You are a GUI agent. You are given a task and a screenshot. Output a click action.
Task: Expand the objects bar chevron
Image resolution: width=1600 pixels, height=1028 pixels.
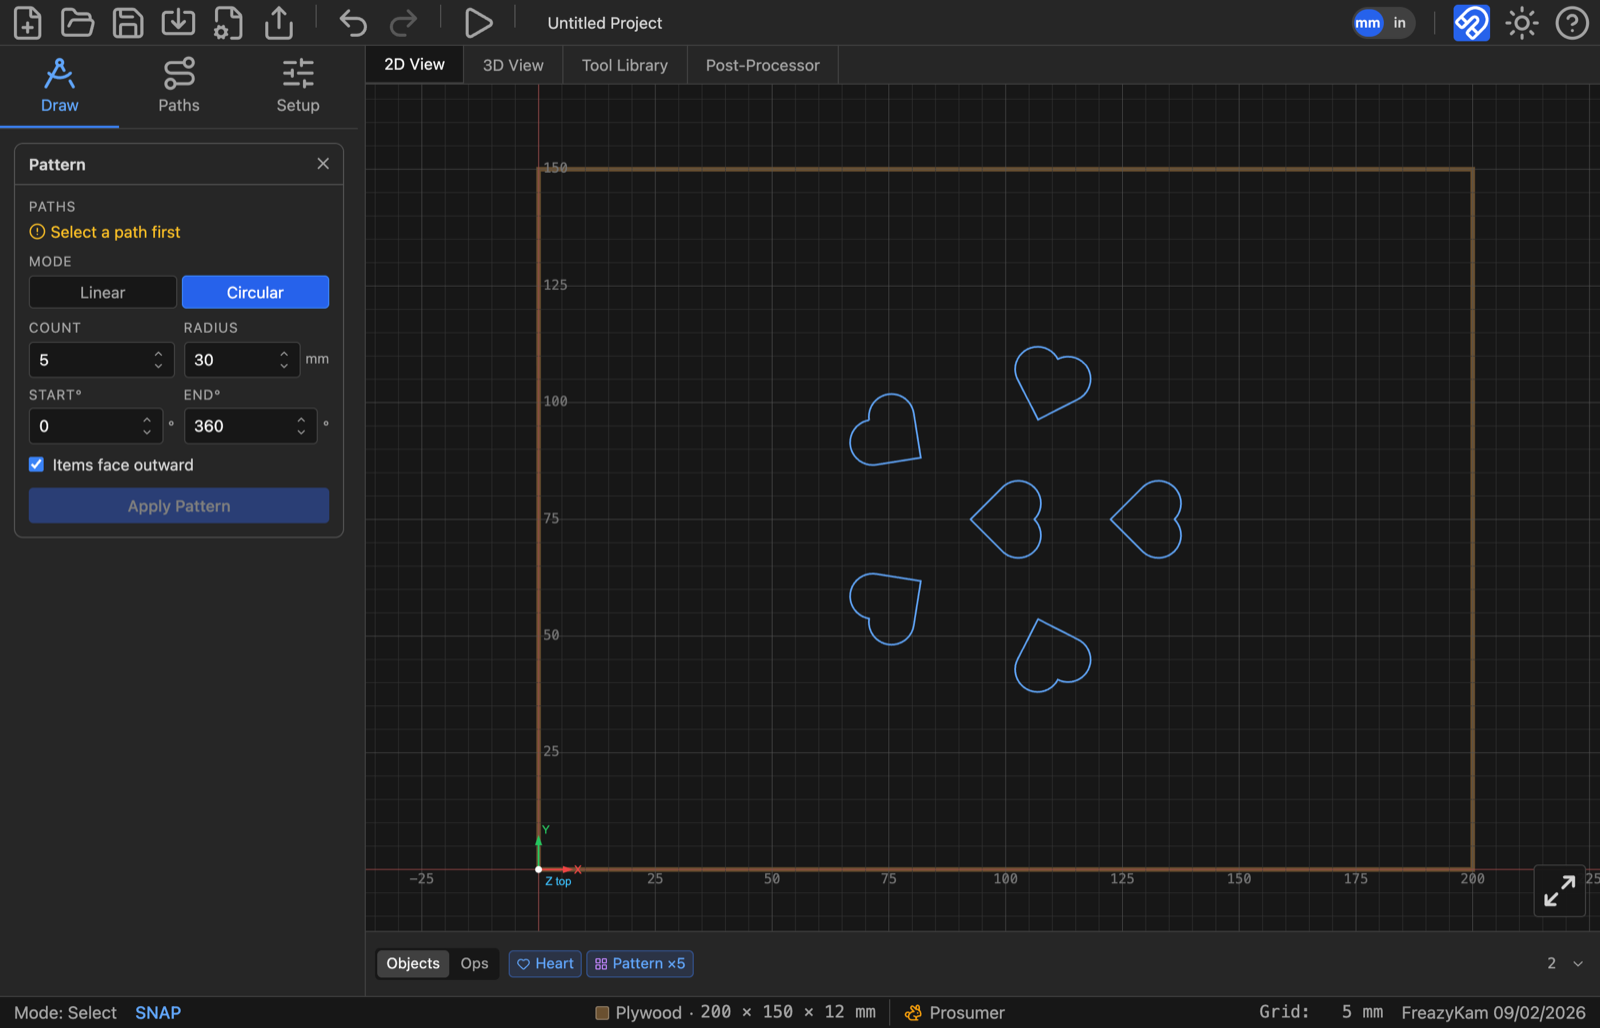[x=1578, y=963]
